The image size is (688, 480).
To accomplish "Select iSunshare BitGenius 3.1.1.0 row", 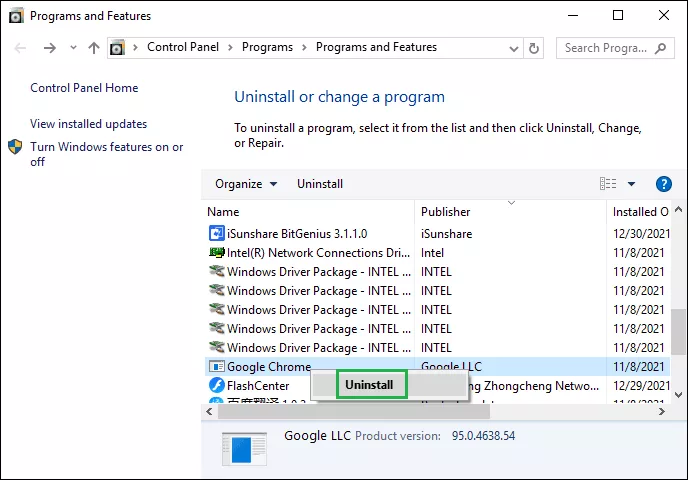I will (x=437, y=233).
